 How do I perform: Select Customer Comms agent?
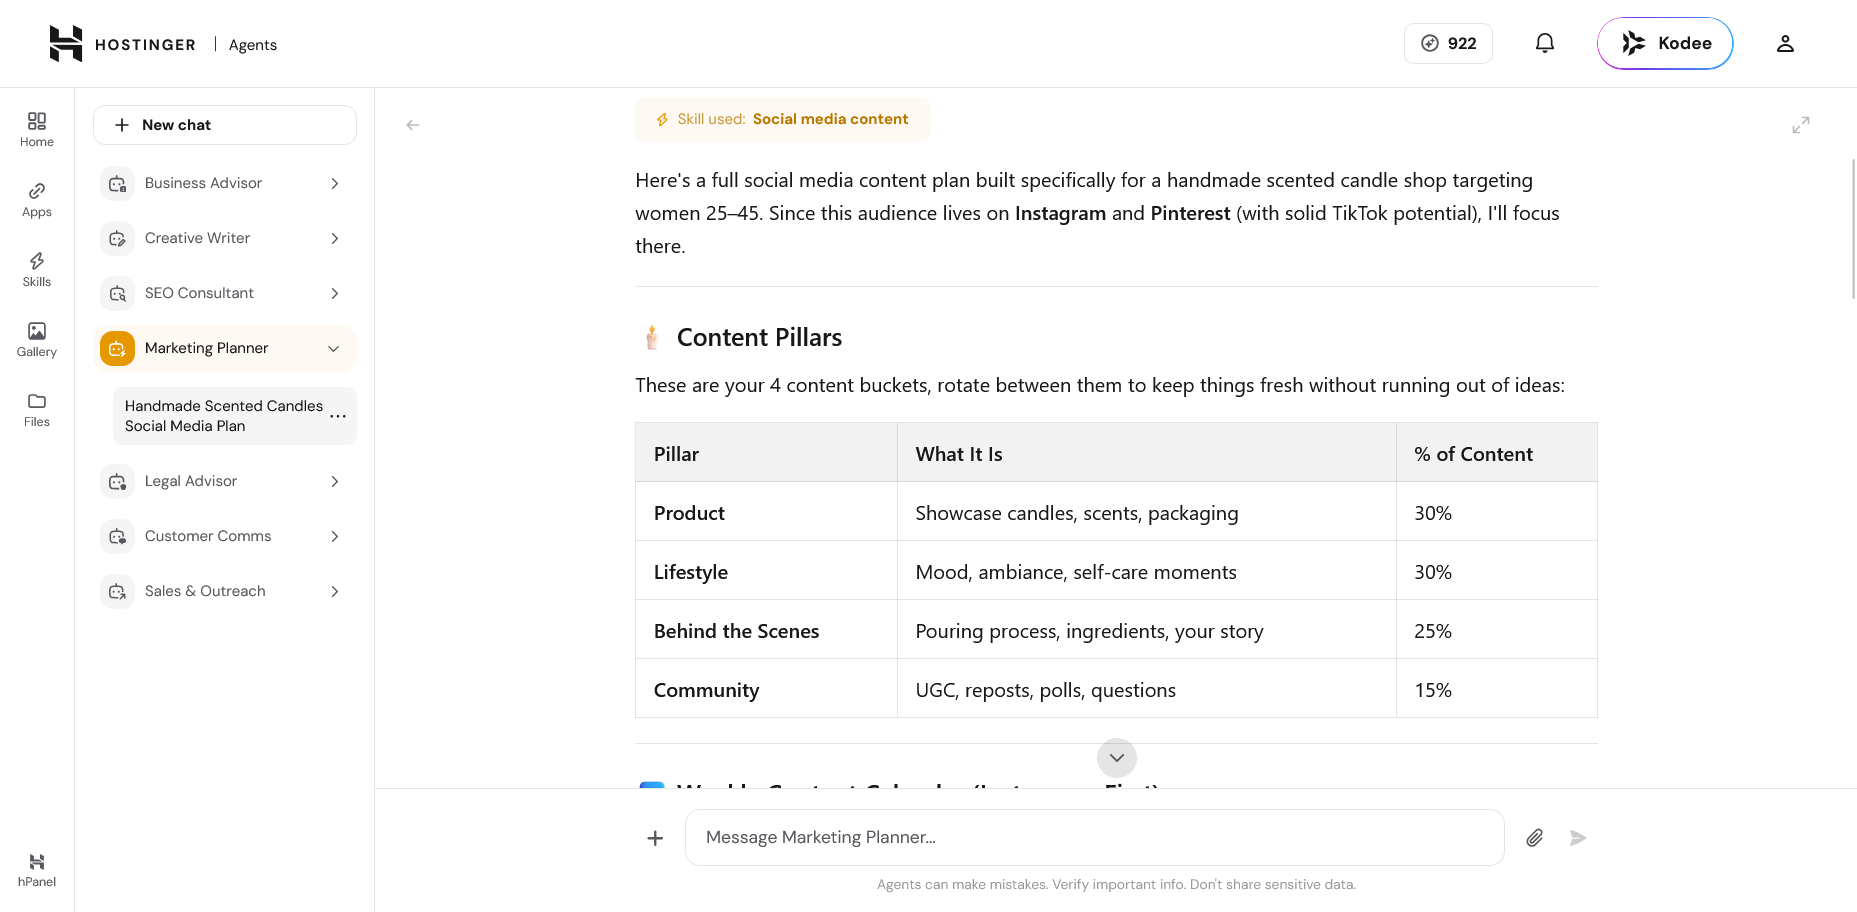[225, 536]
